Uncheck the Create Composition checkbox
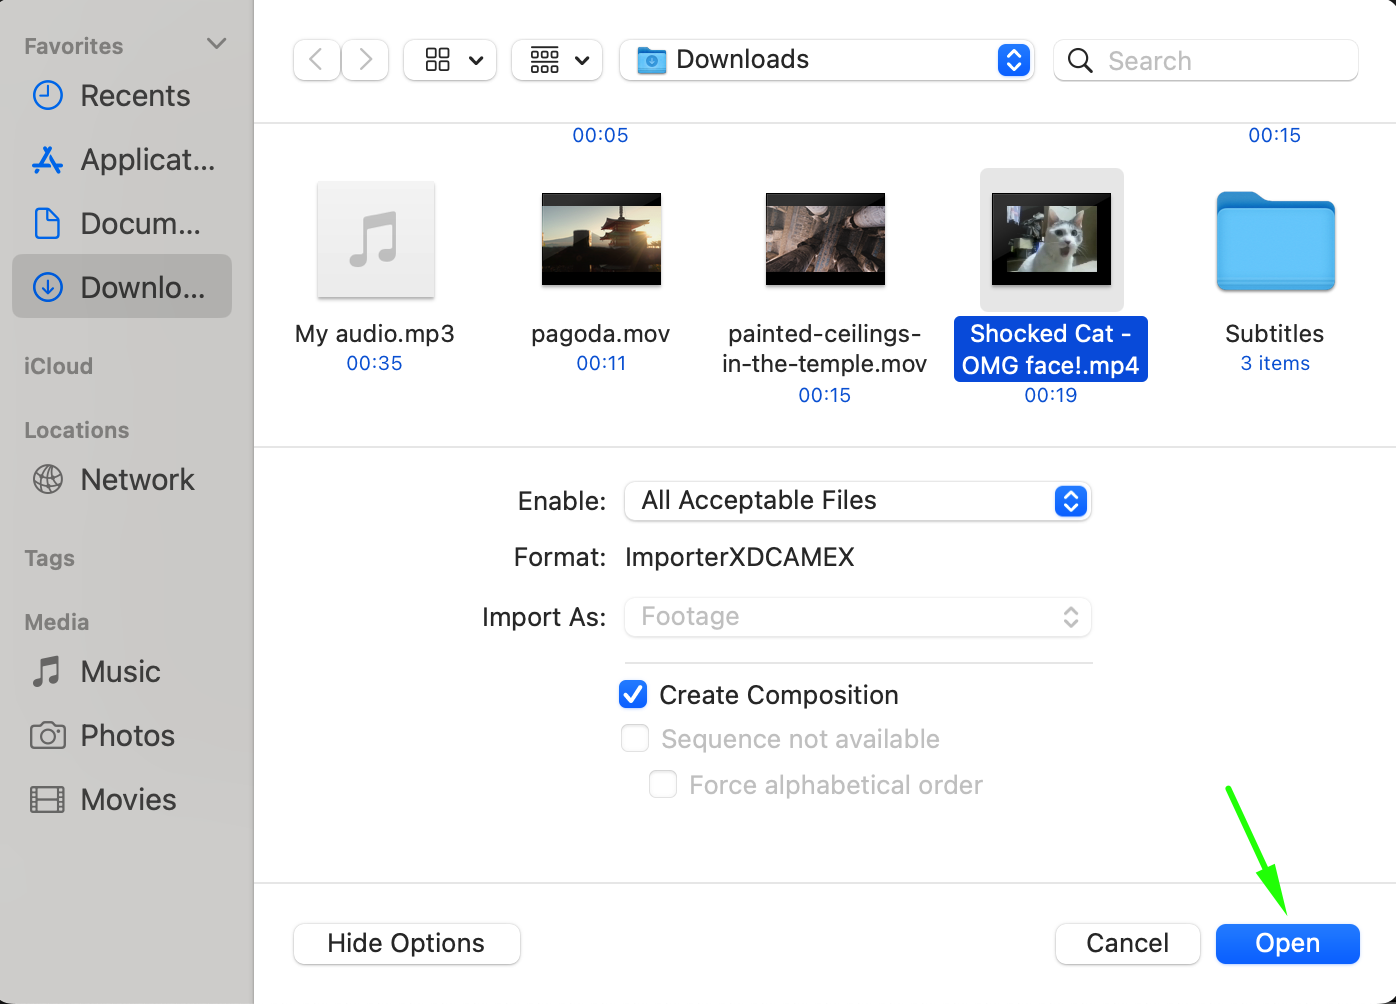This screenshot has width=1396, height=1004. 633,695
